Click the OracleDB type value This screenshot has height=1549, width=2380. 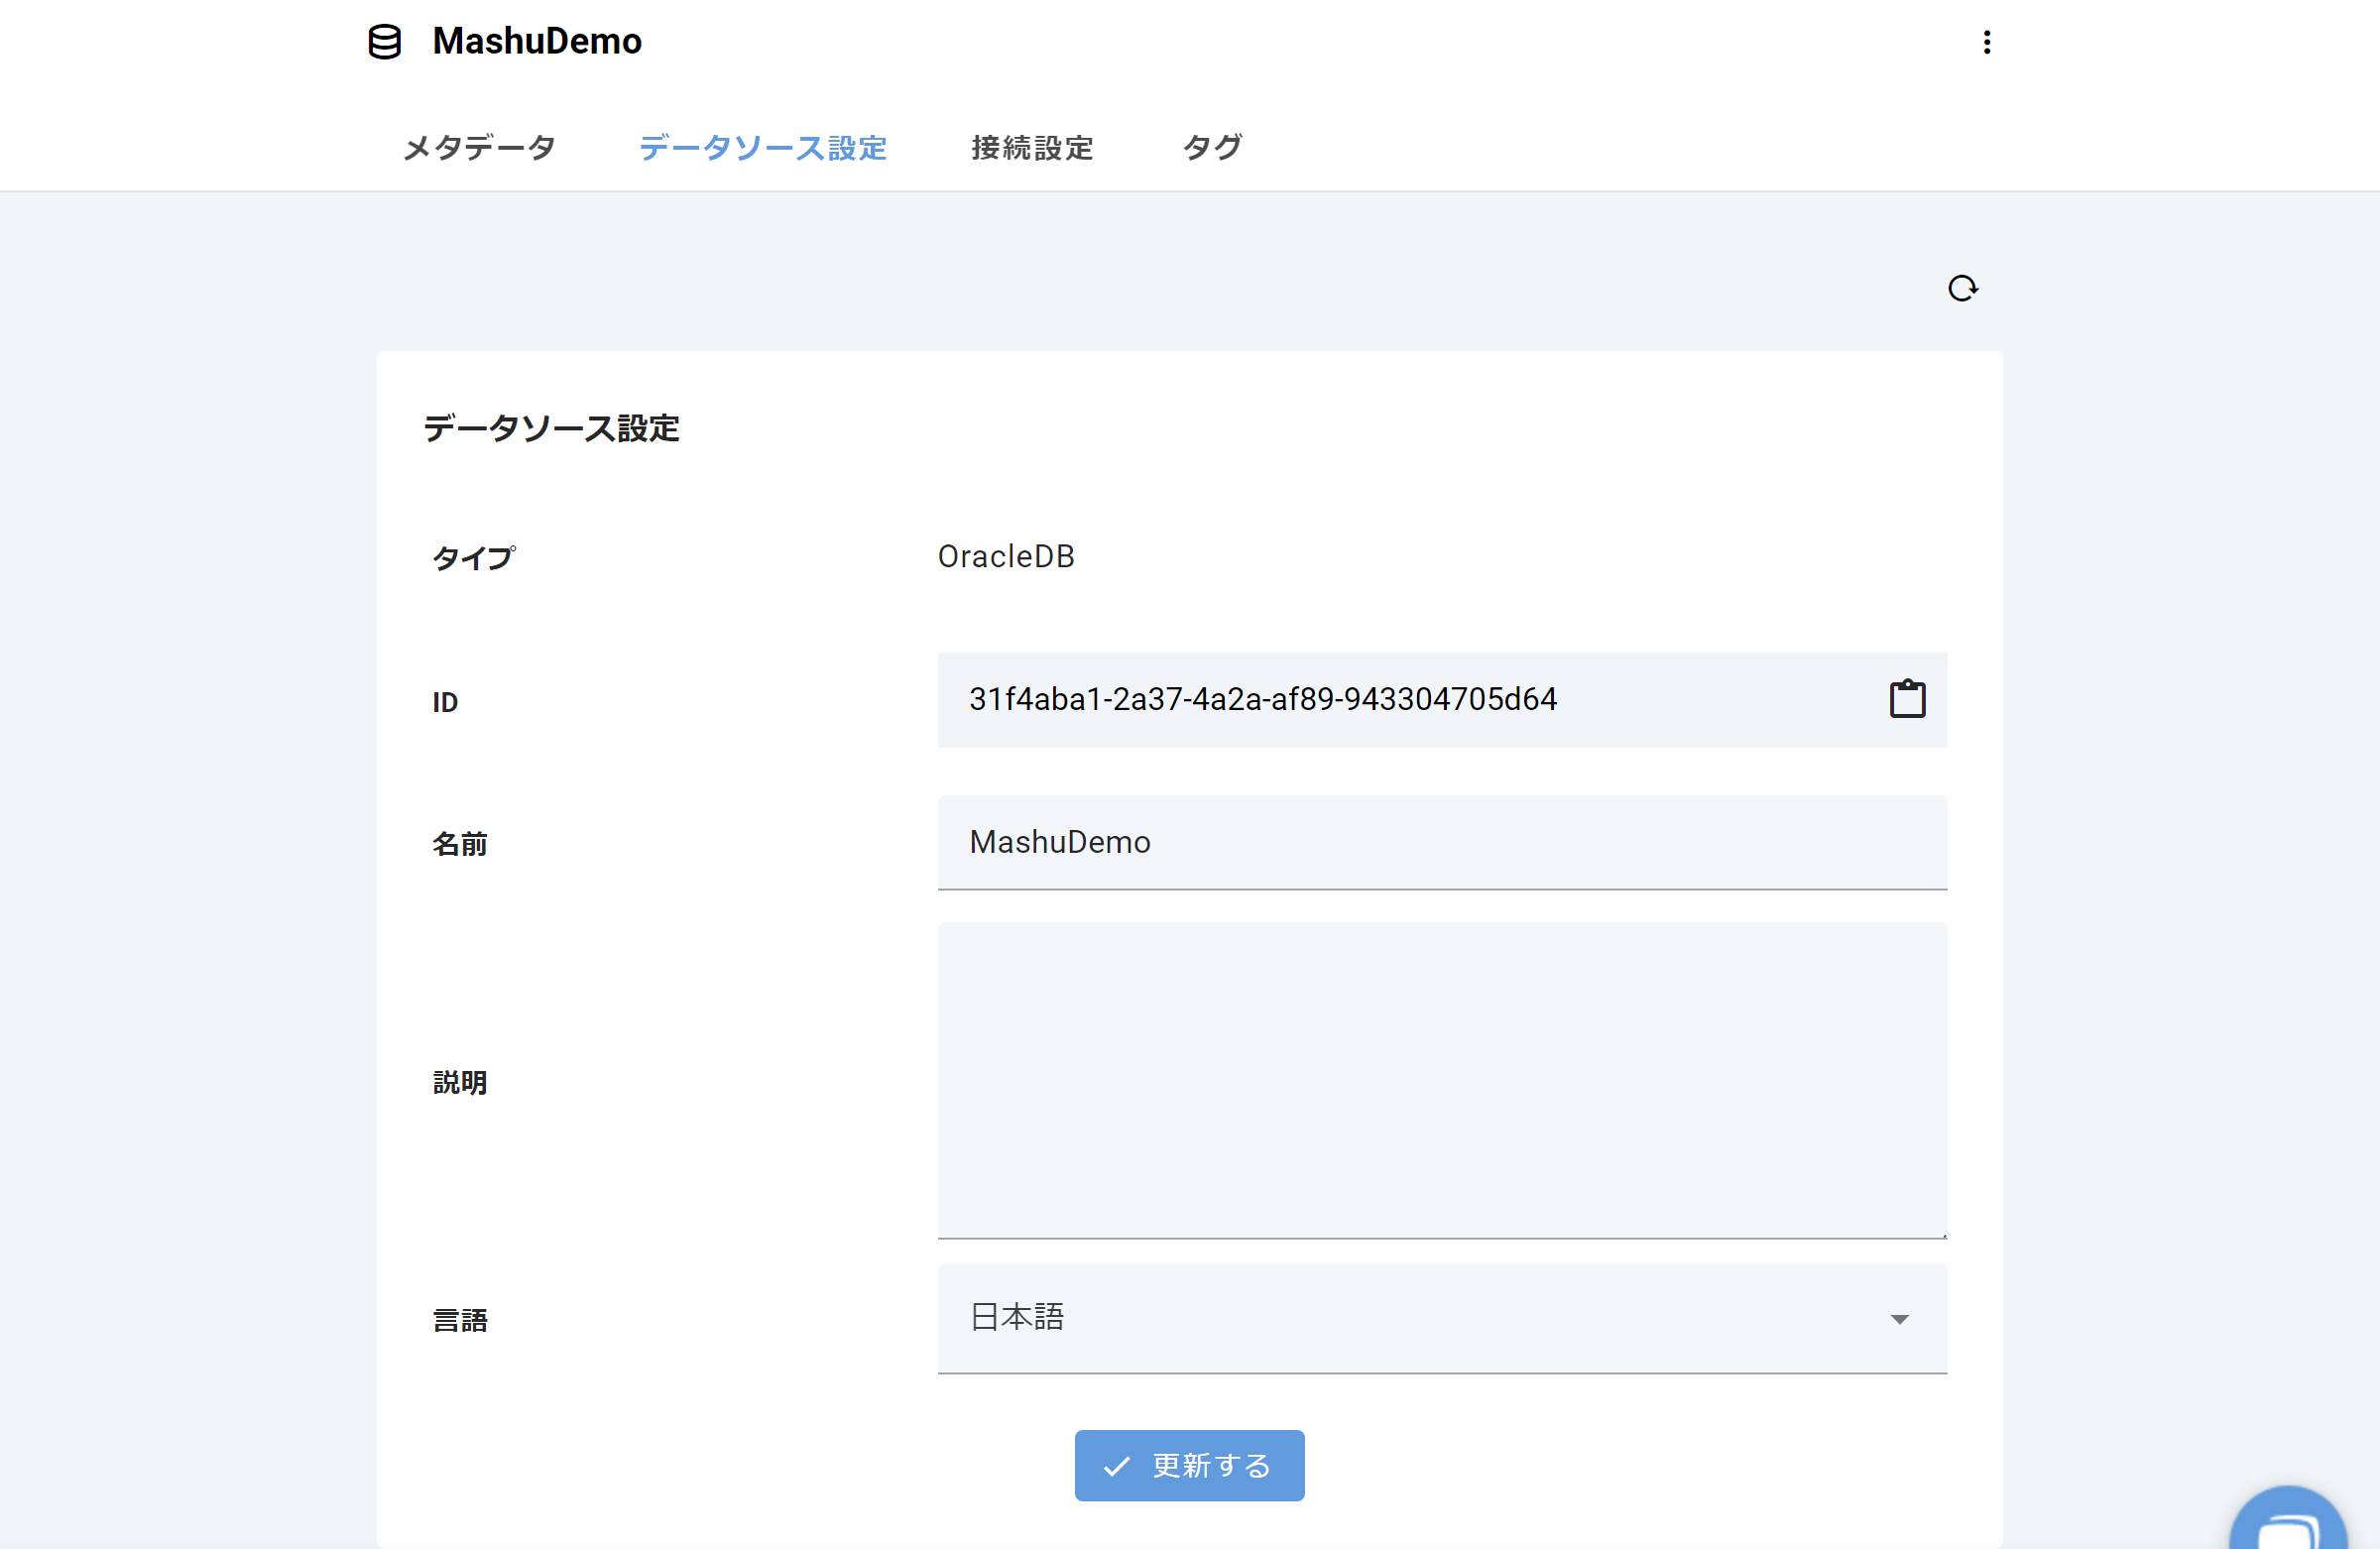click(x=1006, y=556)
